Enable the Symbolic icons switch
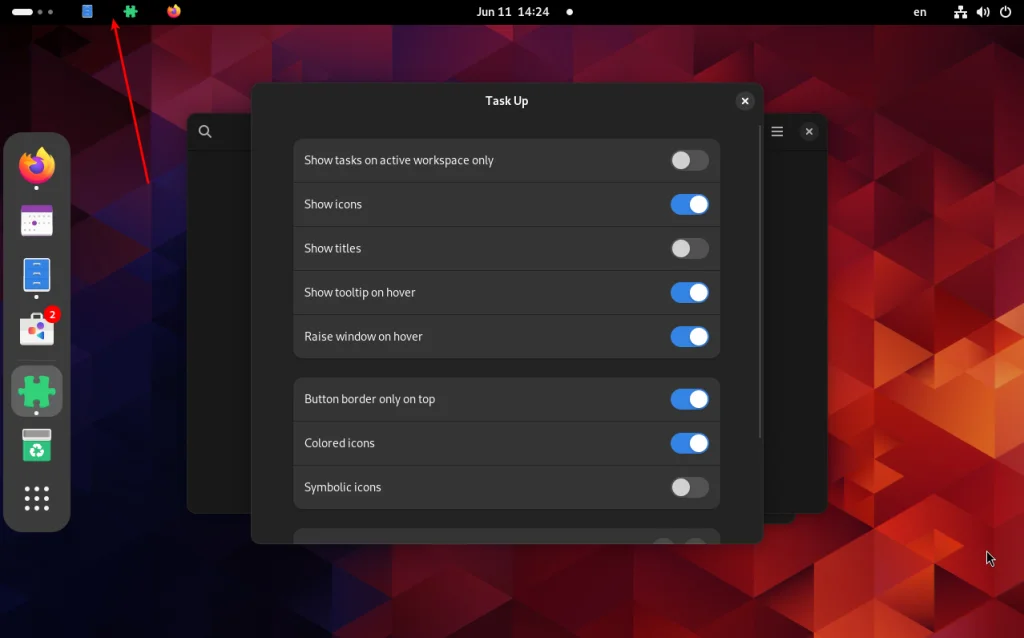 tap(689, 487)
